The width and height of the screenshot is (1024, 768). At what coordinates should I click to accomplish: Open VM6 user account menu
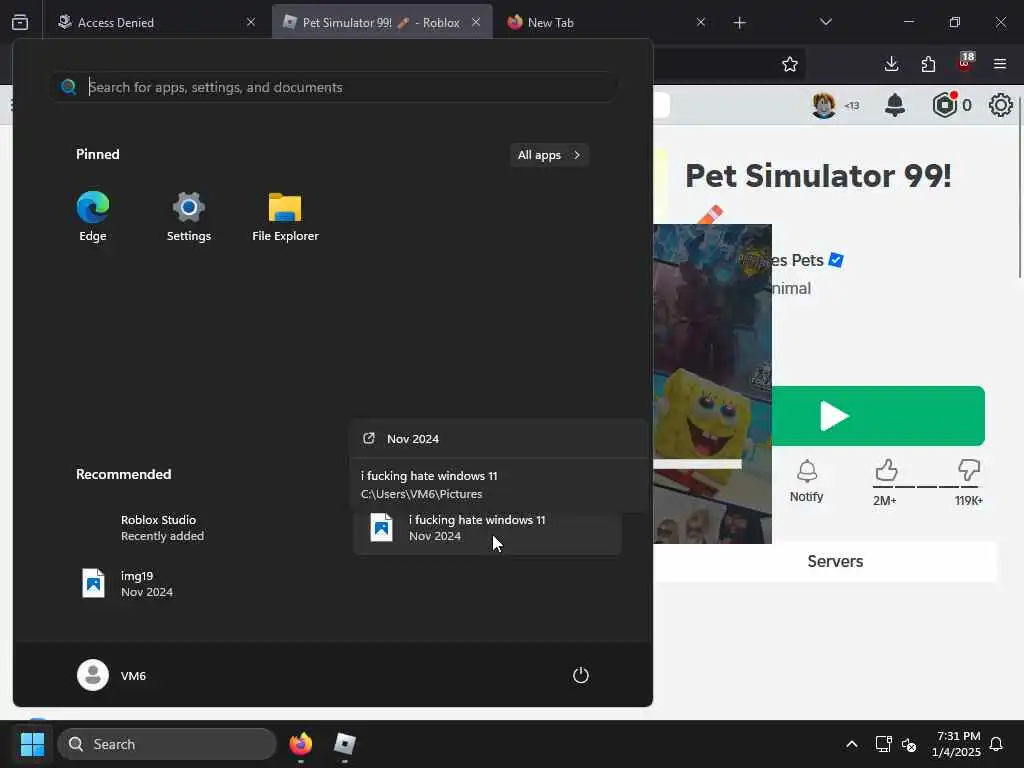112,675
